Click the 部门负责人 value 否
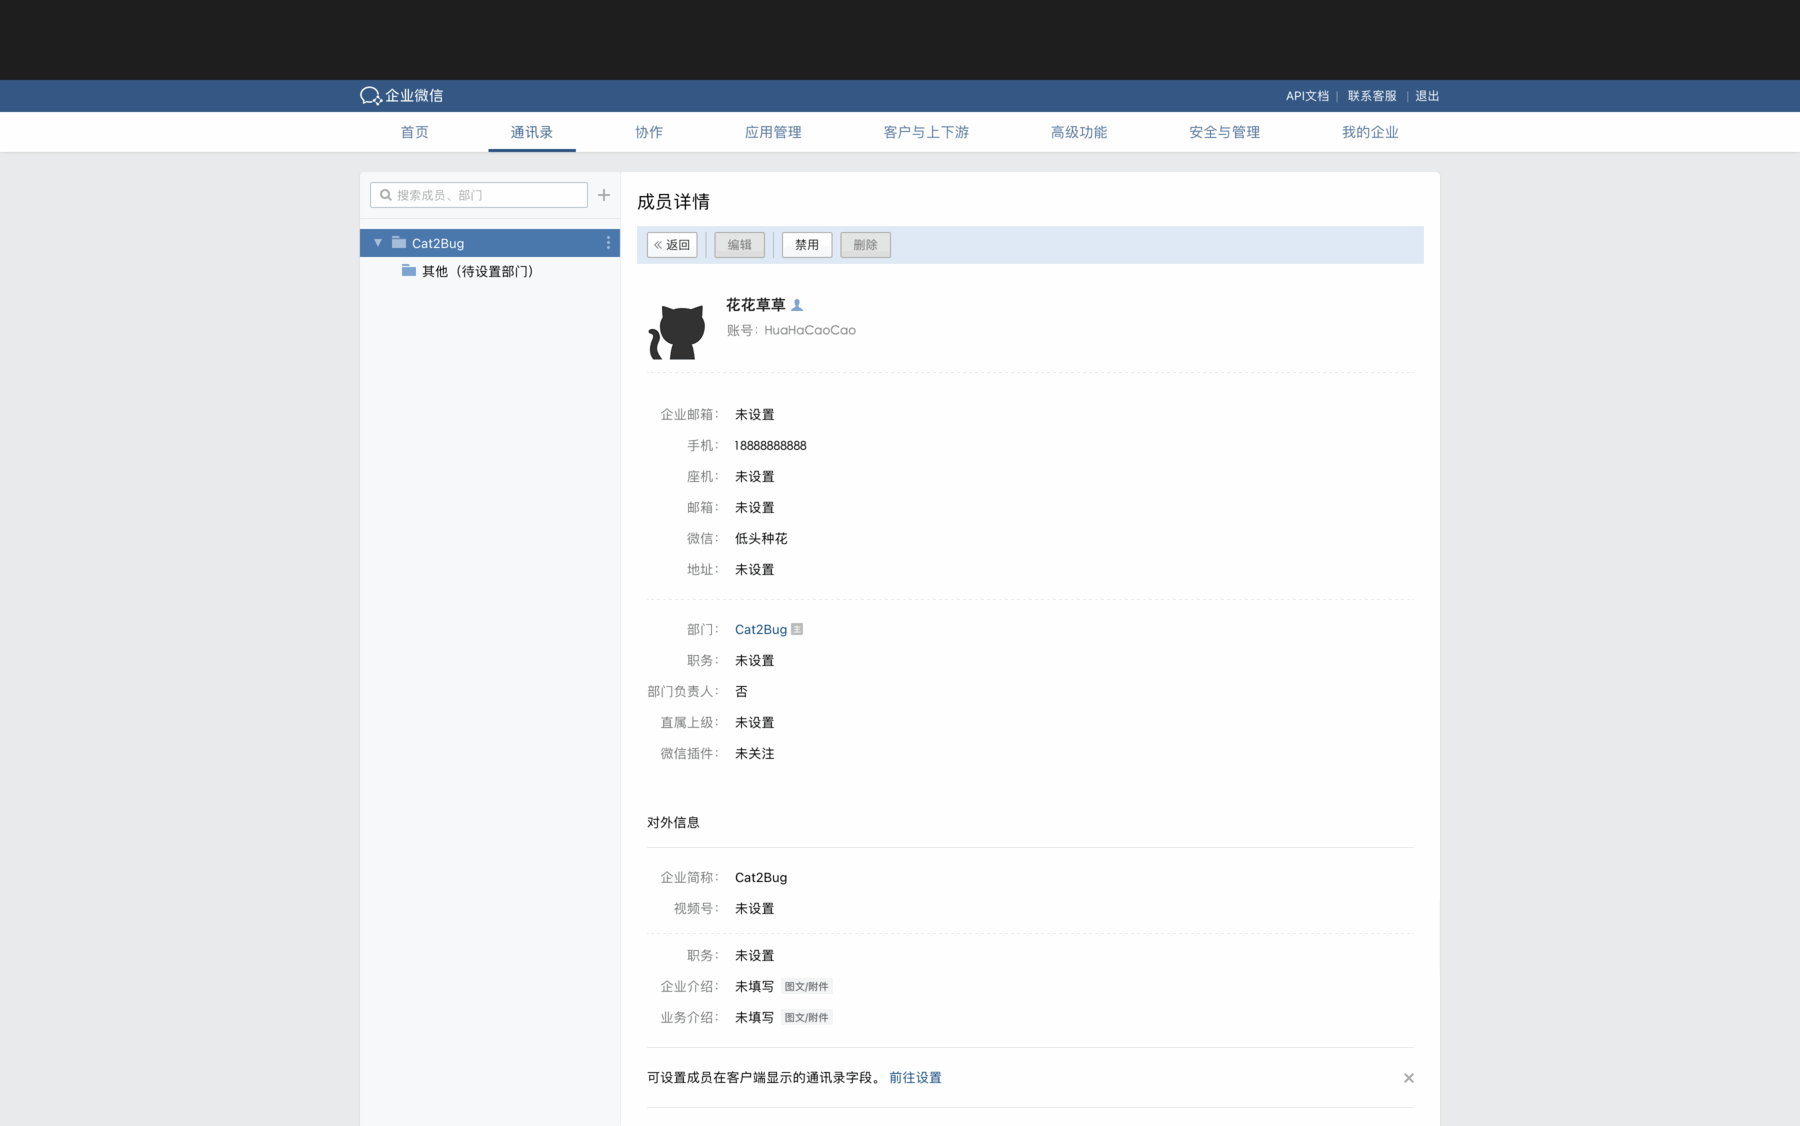Viewport: 1800px width, 1126px height. [x=741, y=692]
